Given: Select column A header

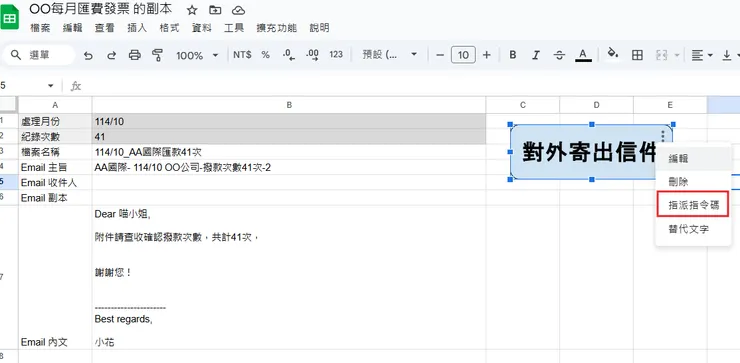Looking at the screenshot, I should click(55, 105).
